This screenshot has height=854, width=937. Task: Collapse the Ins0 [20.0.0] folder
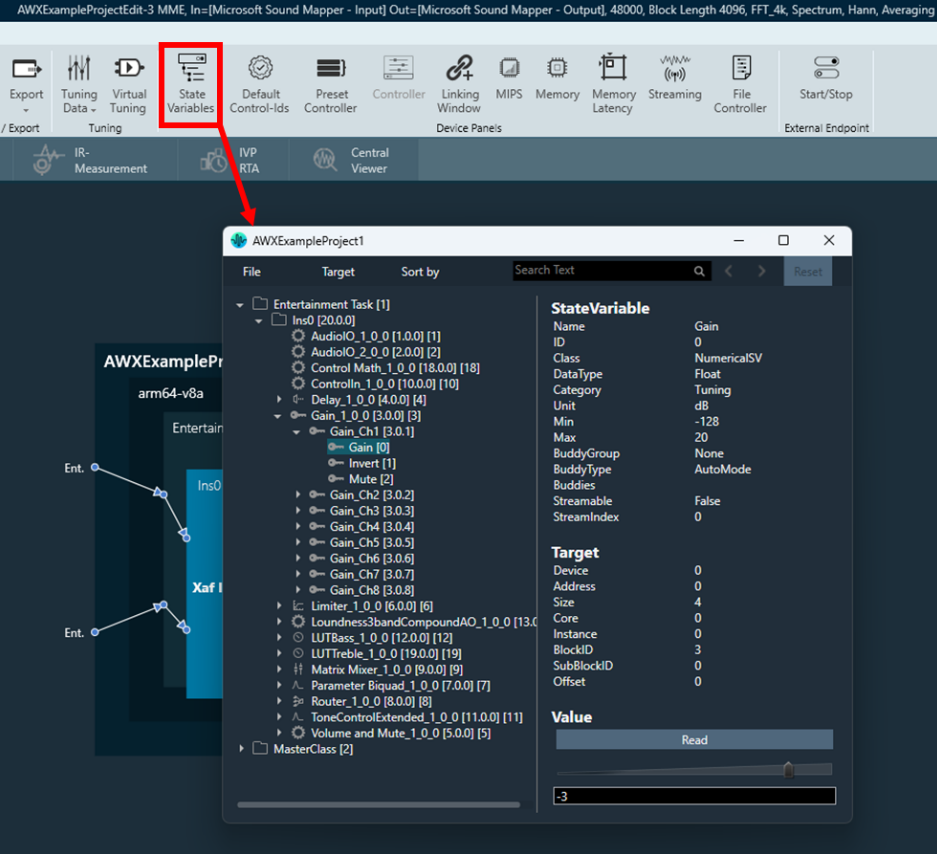[259, 321]
